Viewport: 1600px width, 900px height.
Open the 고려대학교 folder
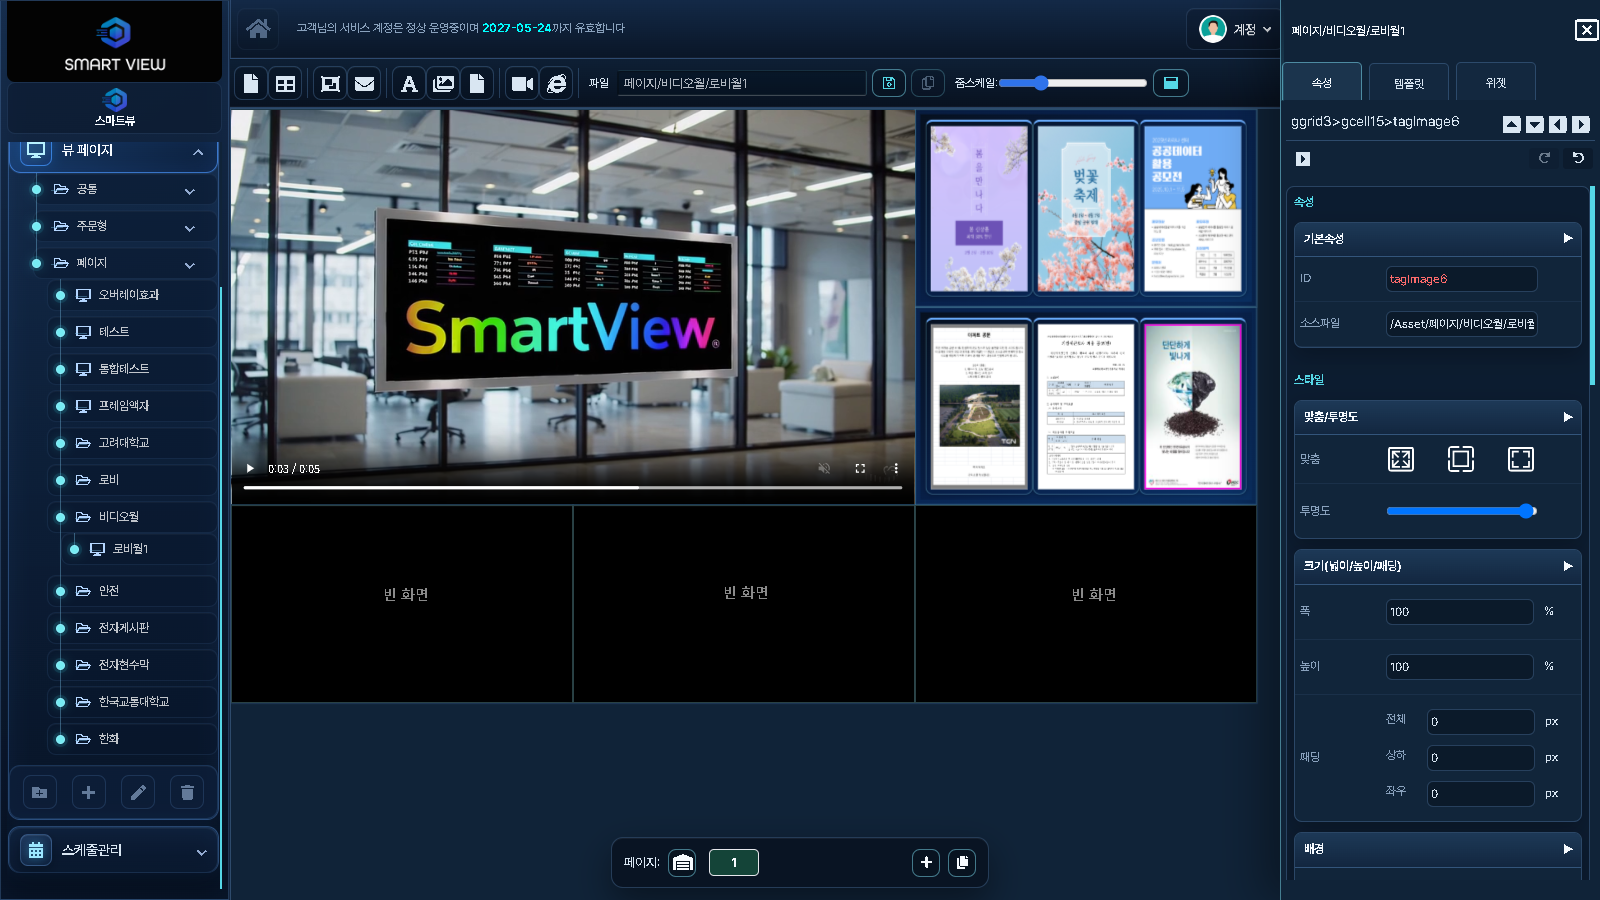coord(134,443)
